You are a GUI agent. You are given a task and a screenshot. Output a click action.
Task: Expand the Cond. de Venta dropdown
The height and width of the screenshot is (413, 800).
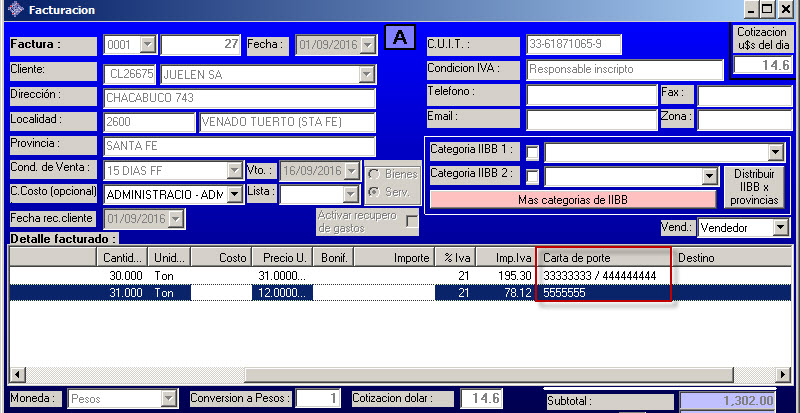(234, 170)
